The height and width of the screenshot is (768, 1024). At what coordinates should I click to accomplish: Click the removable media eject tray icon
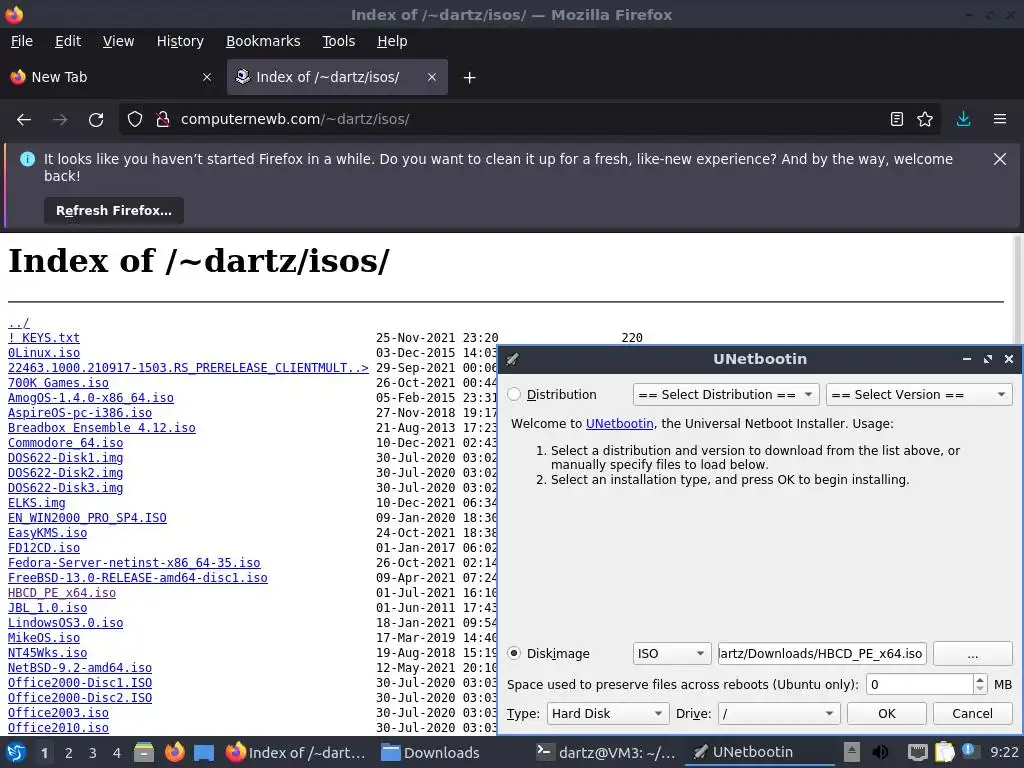coord(852,752)
